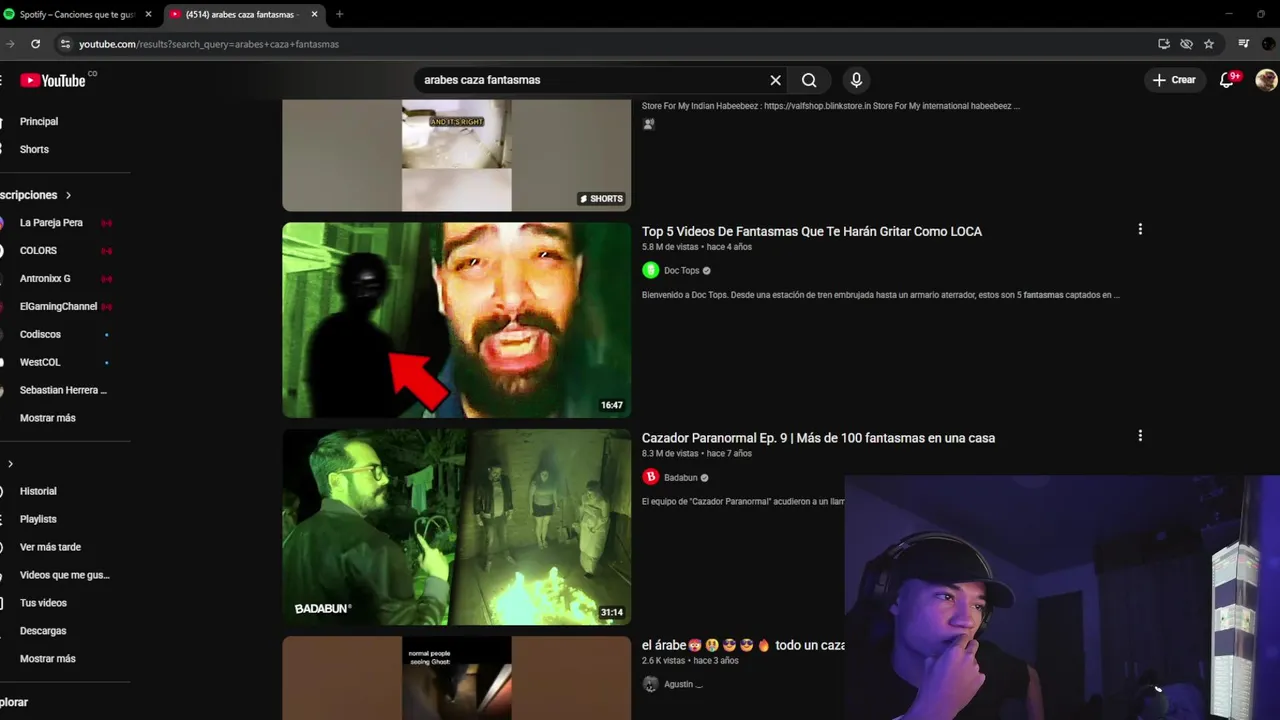
Task: Play the Cazador Paranormal Badabun thumbnail
Action: click(x=457, y=527)
